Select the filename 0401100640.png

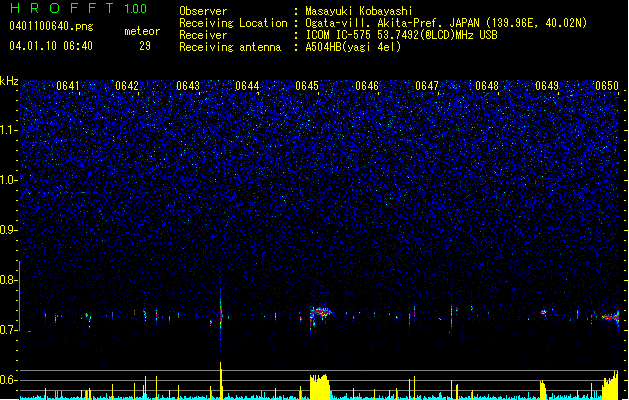tap(51, 26)
